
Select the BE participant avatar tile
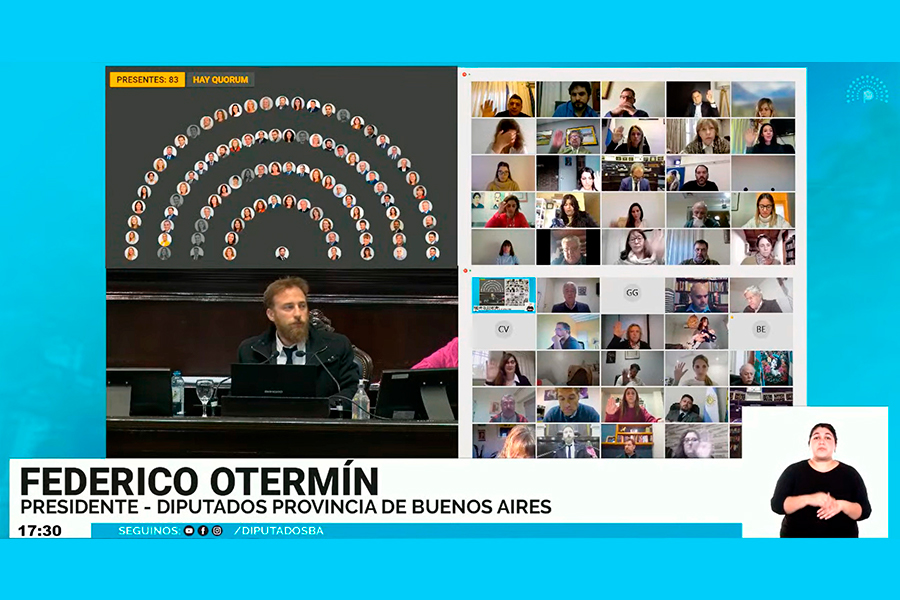pos(762,330)
